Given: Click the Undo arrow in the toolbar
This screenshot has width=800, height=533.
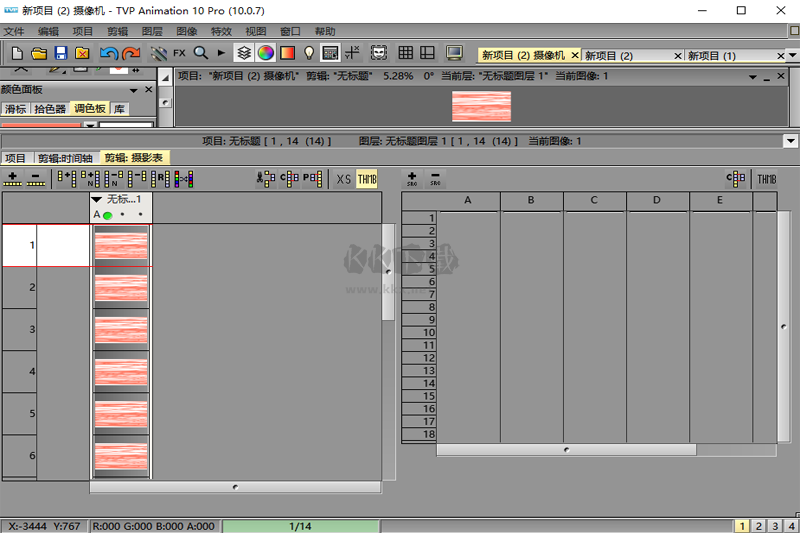Looking at the screenshot, I should pos(108,52).
